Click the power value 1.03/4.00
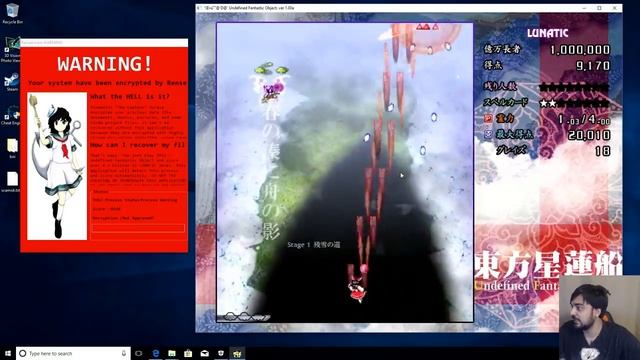 (584, 120)
